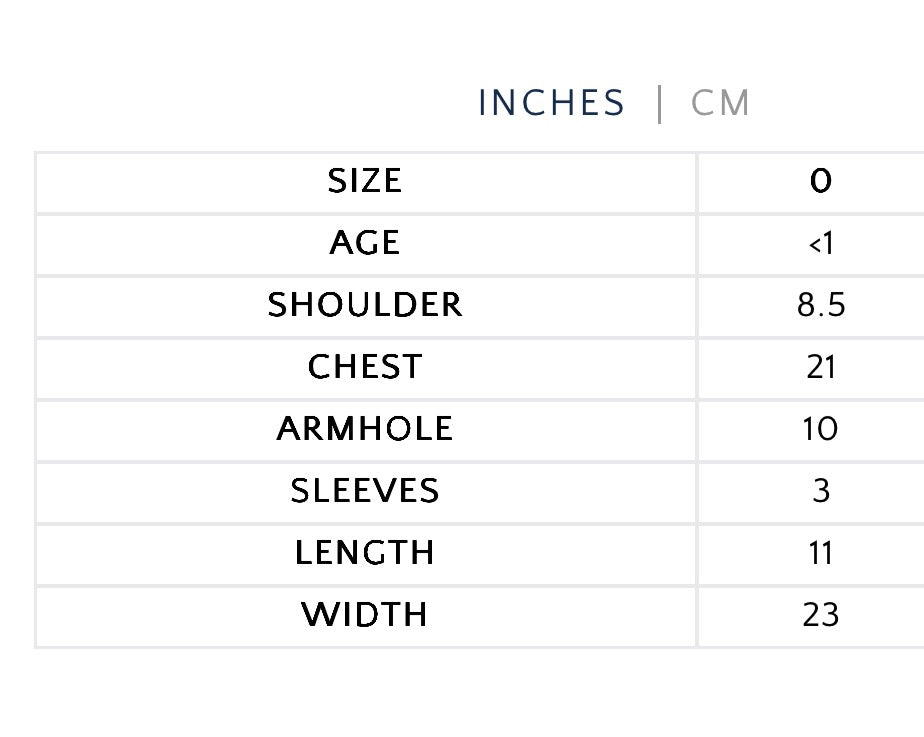
Task: Click the SIZE row label
Action: 365,181
